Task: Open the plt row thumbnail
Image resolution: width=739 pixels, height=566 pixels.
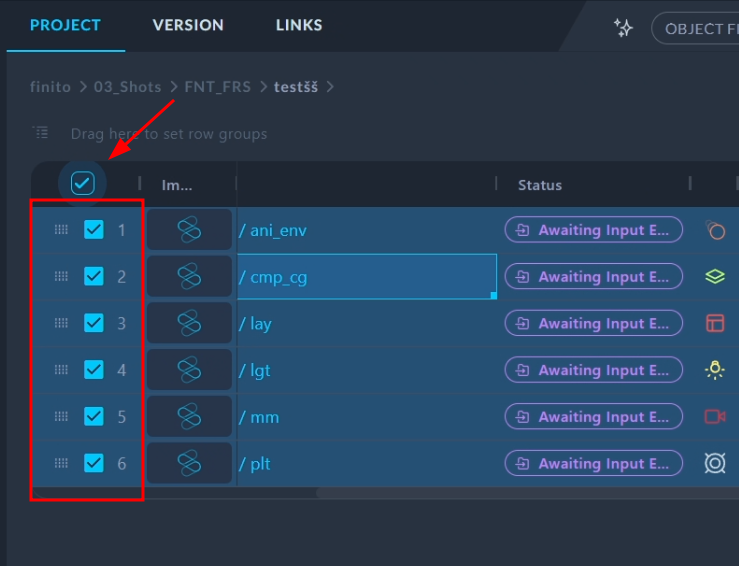Action: [x=189, y=463]
